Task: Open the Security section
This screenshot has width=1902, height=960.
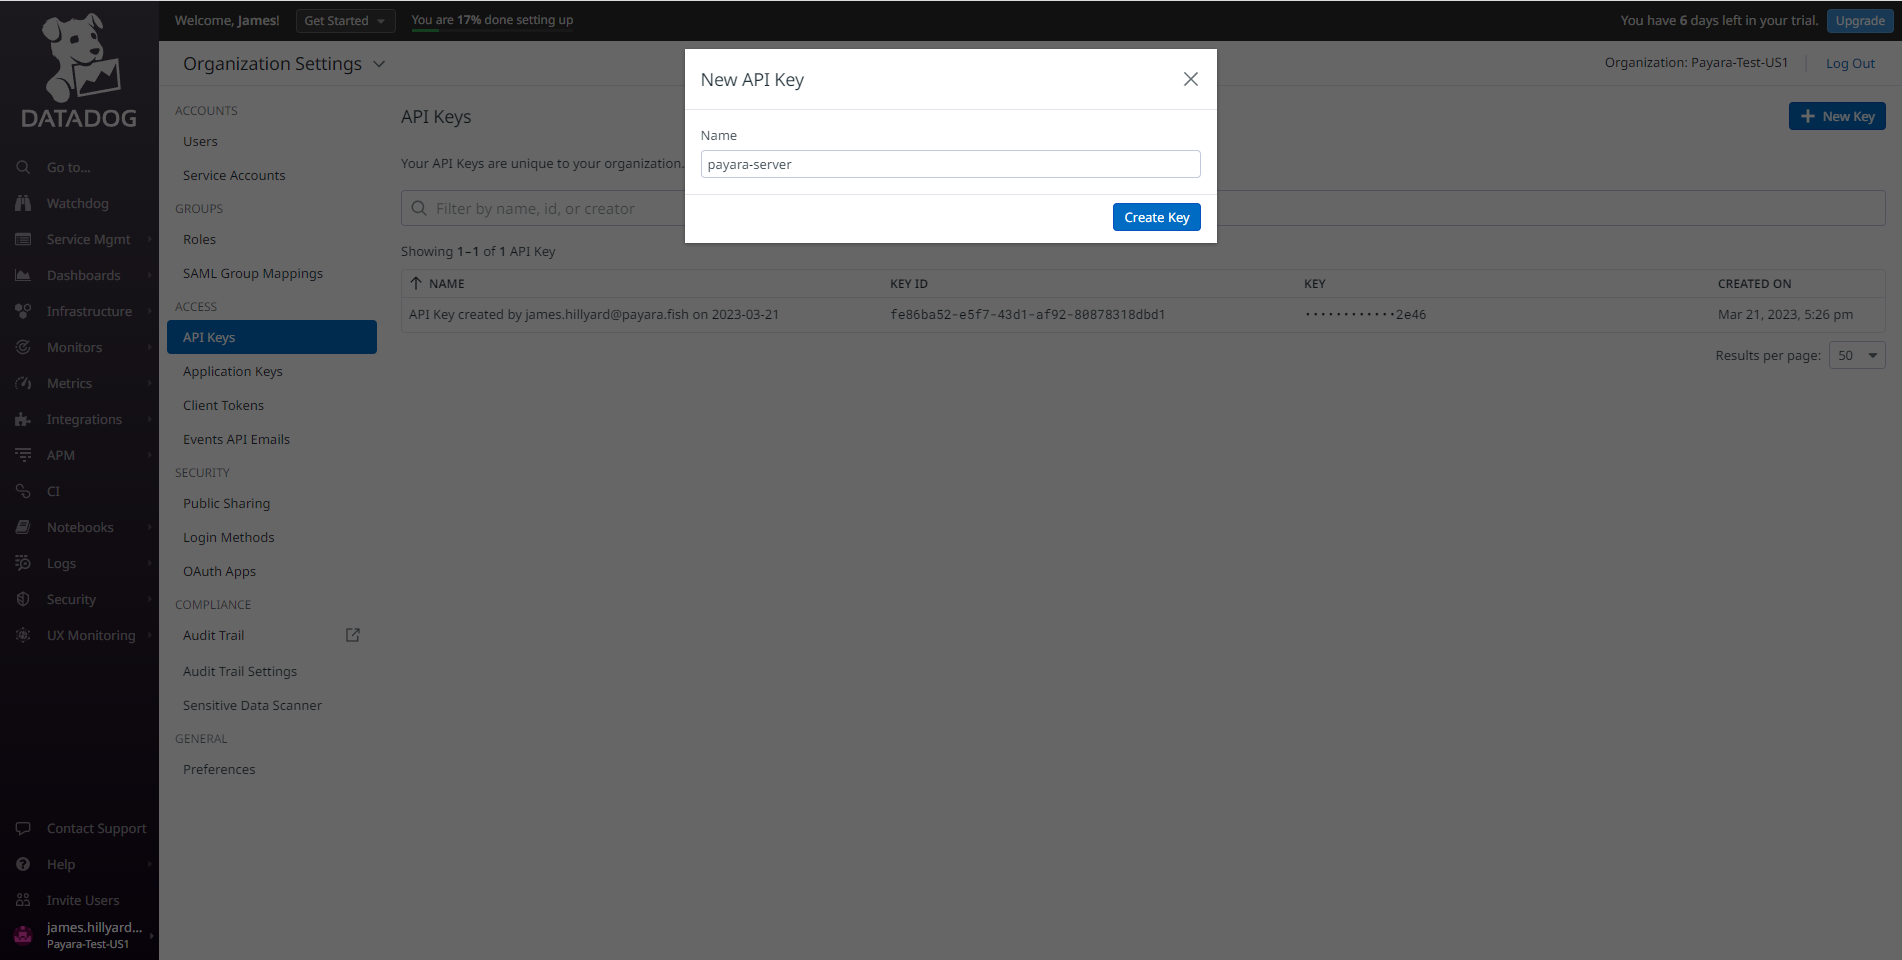Action: [x=70, y=599]
